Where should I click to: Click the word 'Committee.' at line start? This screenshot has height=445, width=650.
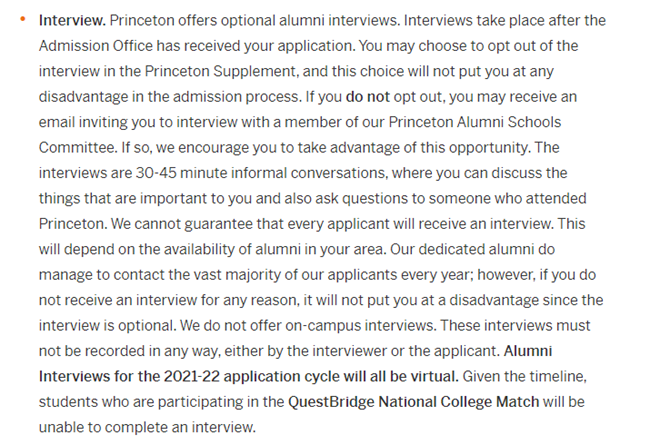tap(78, 148)
